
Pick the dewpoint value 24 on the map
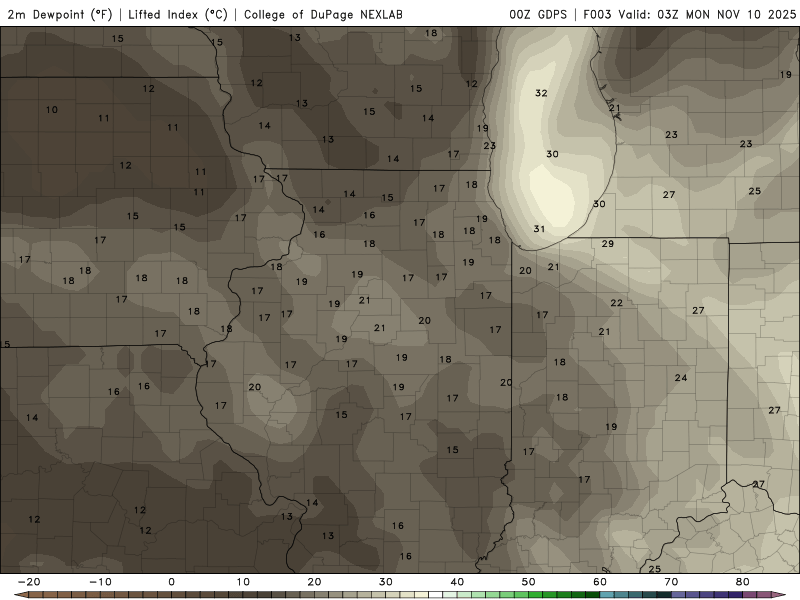(681, 378)
